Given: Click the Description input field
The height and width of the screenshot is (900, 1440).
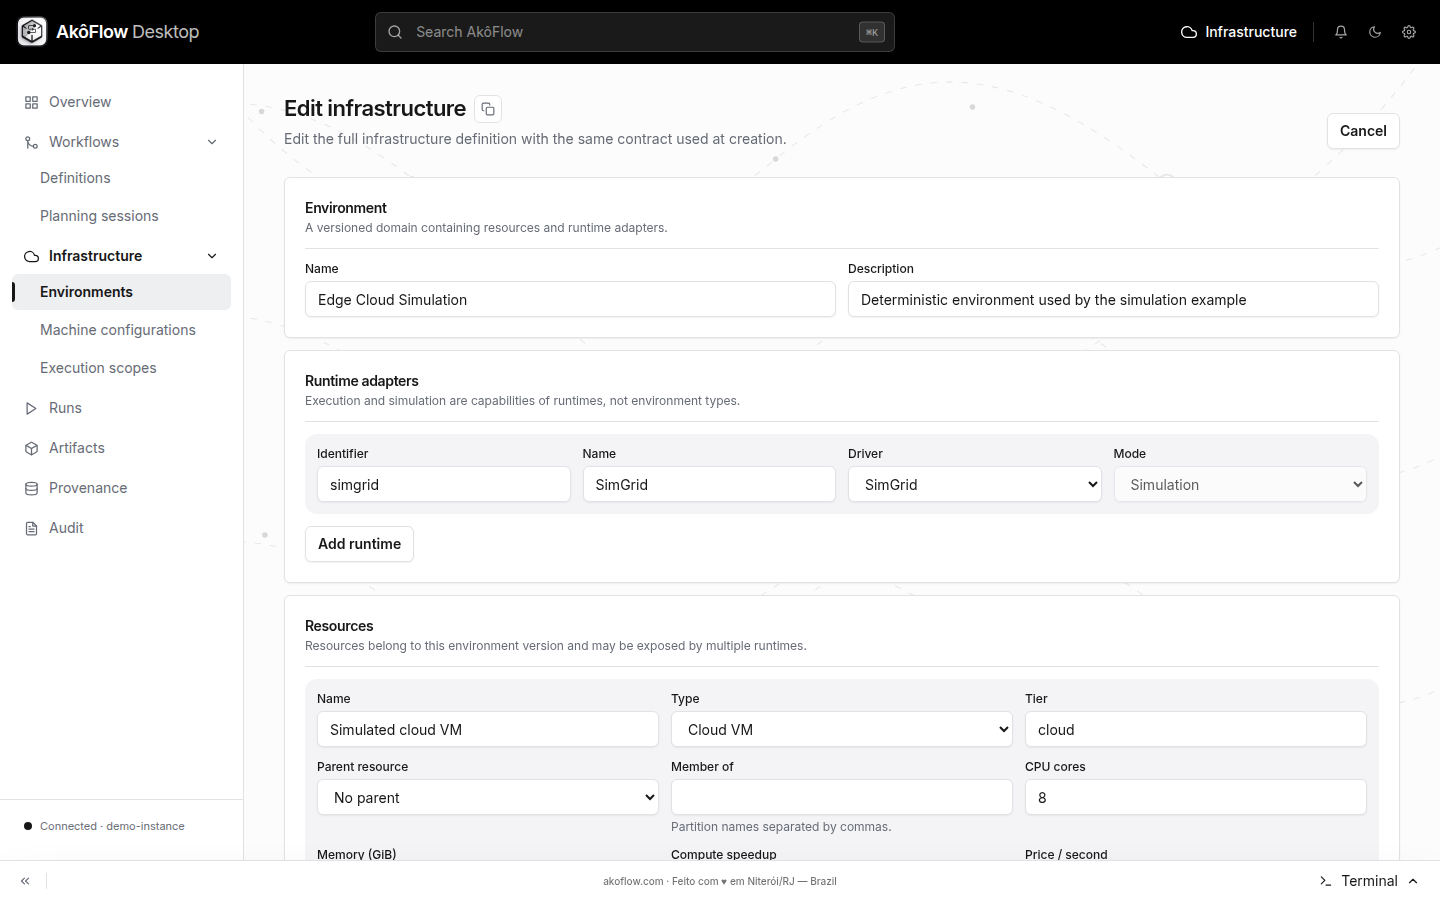Looking at the screenshot, I should pos(1113,299).
